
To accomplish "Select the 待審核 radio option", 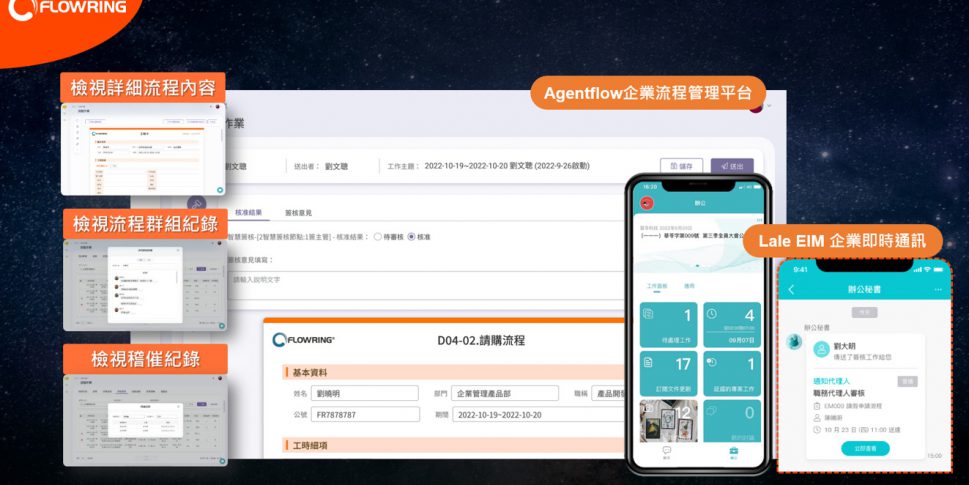I will [378, 237].
